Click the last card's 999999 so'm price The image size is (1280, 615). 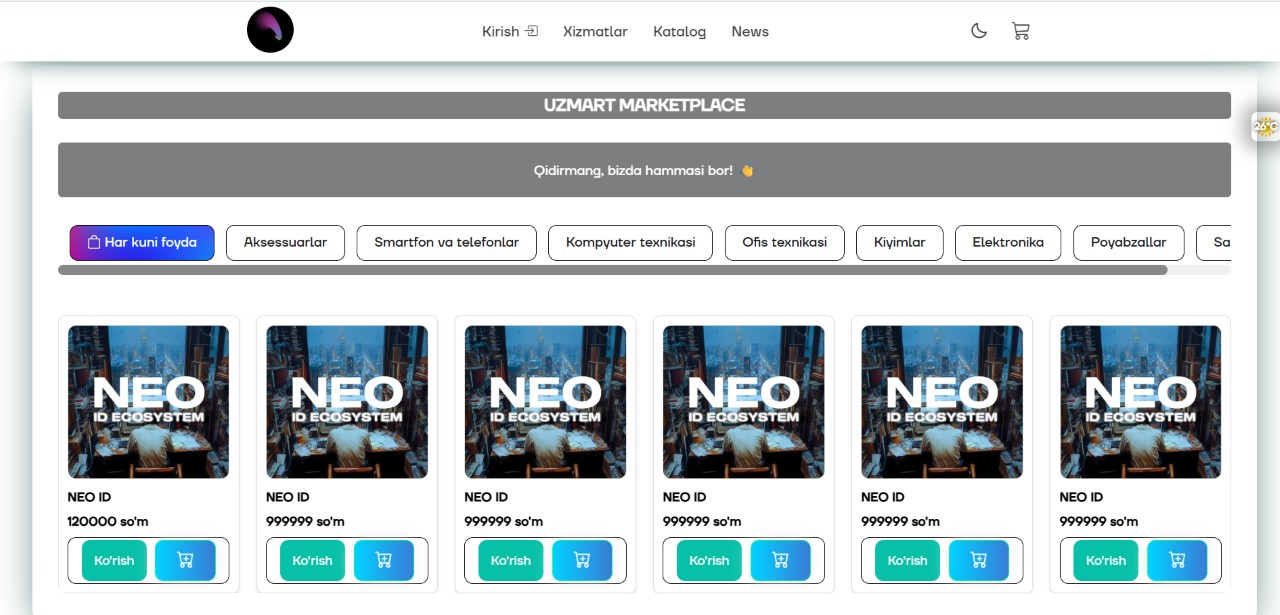pos(1099,522)
